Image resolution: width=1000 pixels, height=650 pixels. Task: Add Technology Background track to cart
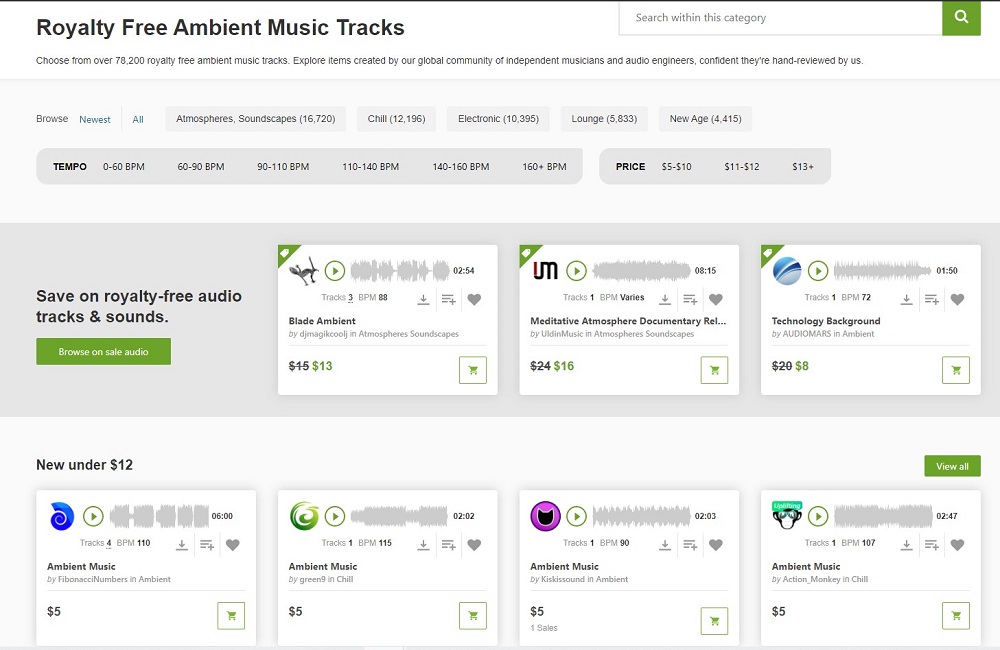[956, 370]
